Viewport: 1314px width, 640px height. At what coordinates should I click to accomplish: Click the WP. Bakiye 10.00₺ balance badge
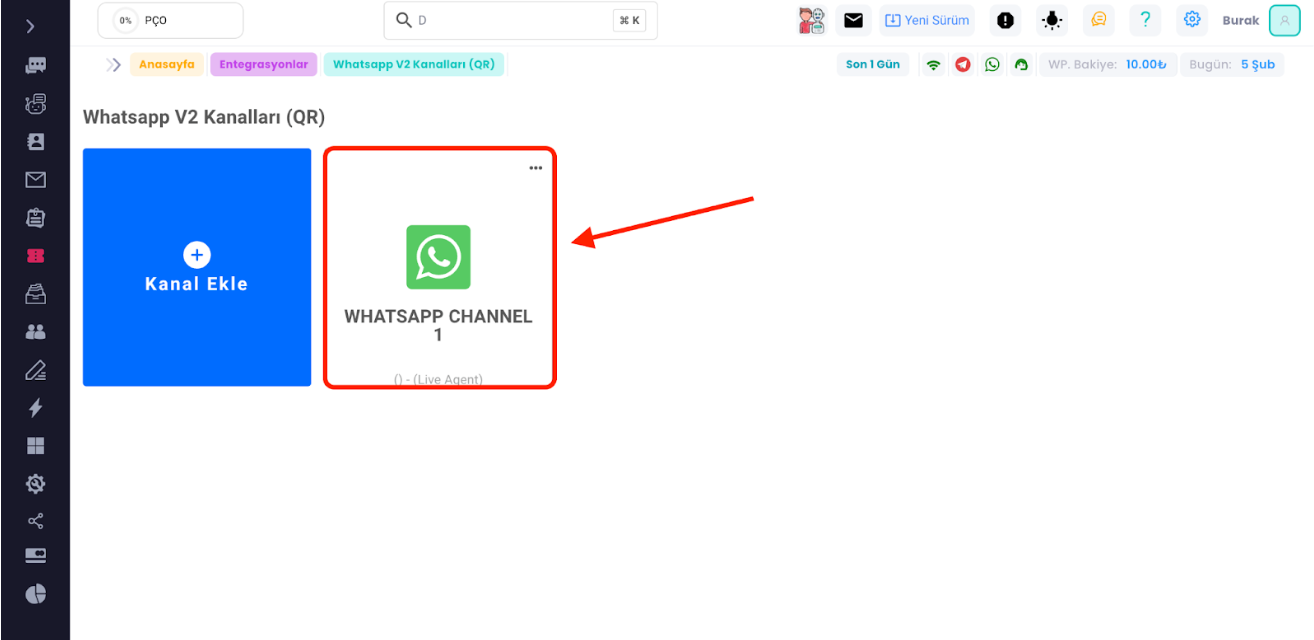point(1107,65)
